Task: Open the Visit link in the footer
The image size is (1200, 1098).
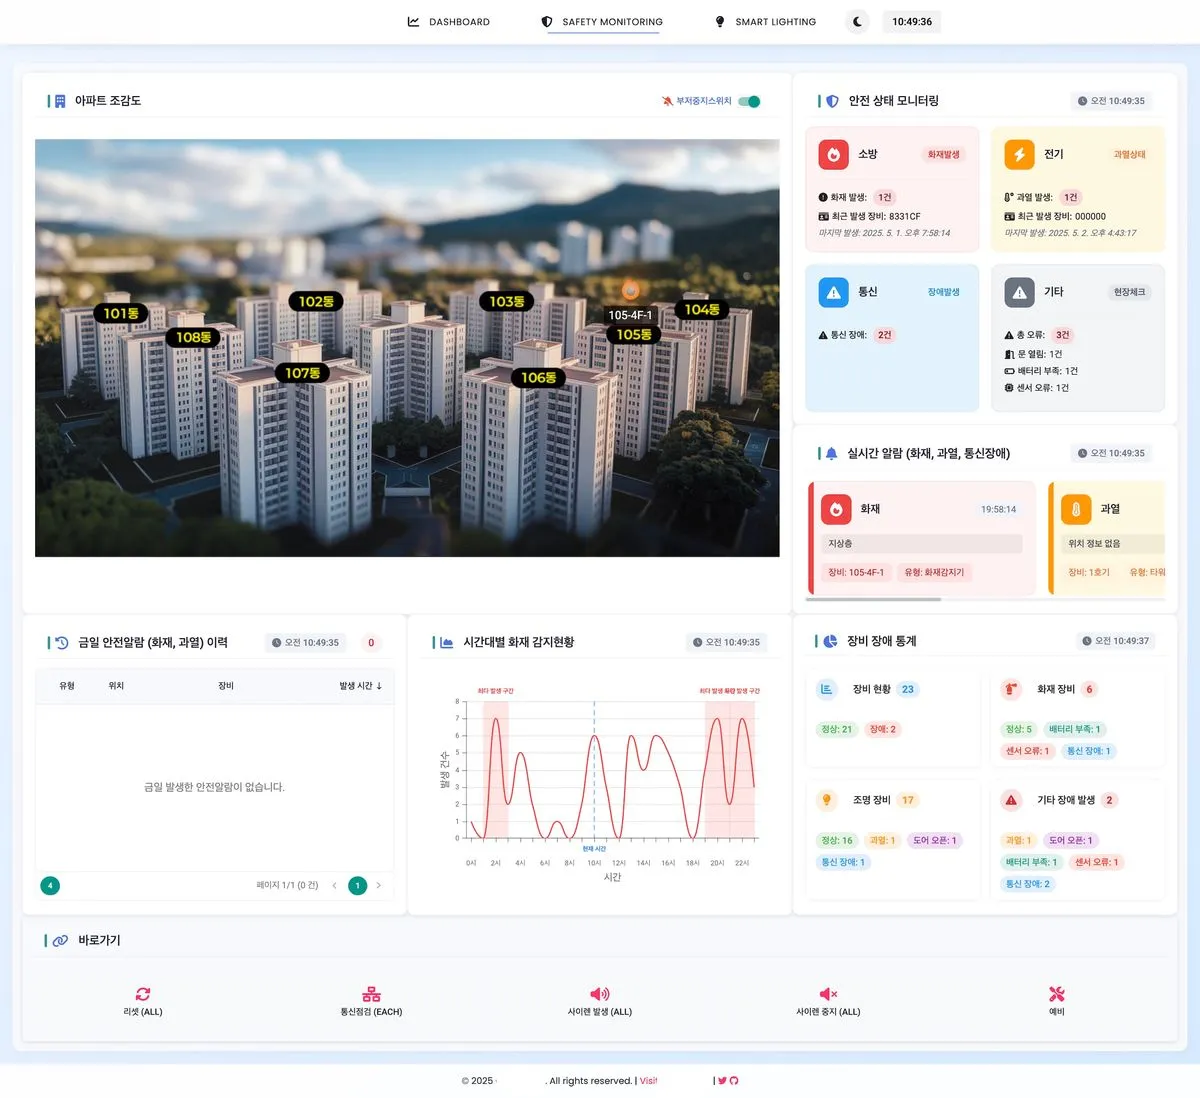Action: click(x=648, y=1081)
